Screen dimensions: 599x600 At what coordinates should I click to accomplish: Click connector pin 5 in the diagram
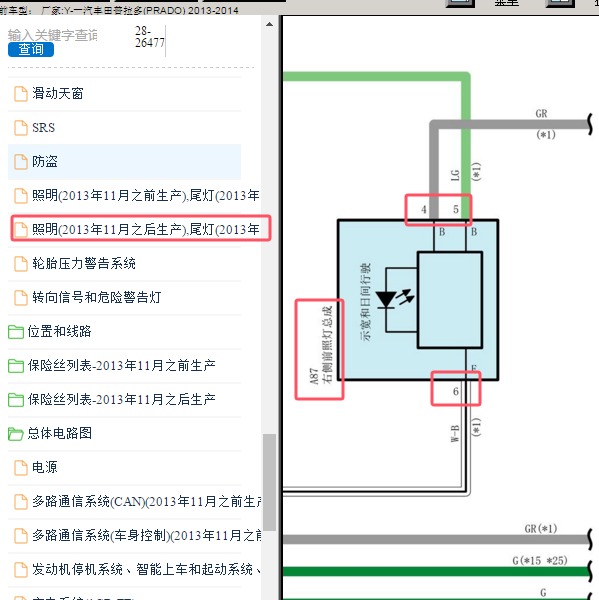(455, 209)
